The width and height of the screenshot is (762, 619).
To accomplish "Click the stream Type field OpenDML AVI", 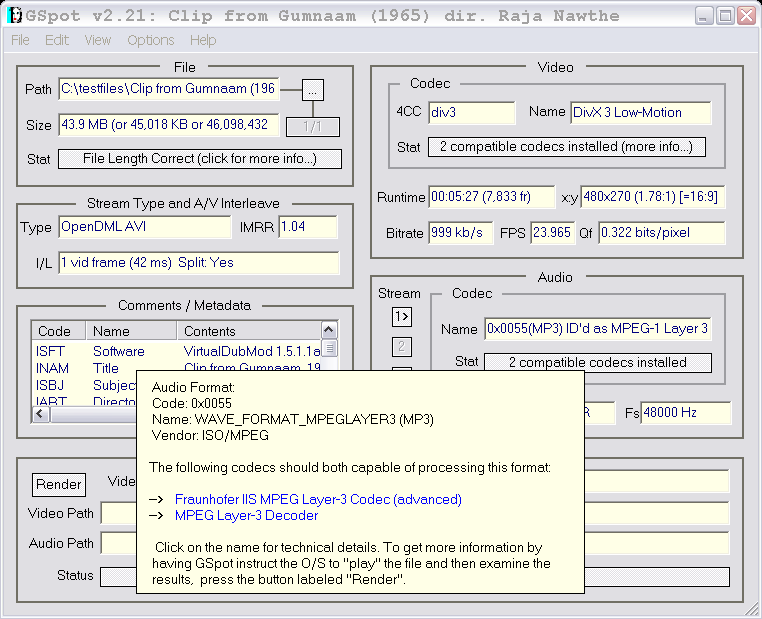I will point(145,227).
